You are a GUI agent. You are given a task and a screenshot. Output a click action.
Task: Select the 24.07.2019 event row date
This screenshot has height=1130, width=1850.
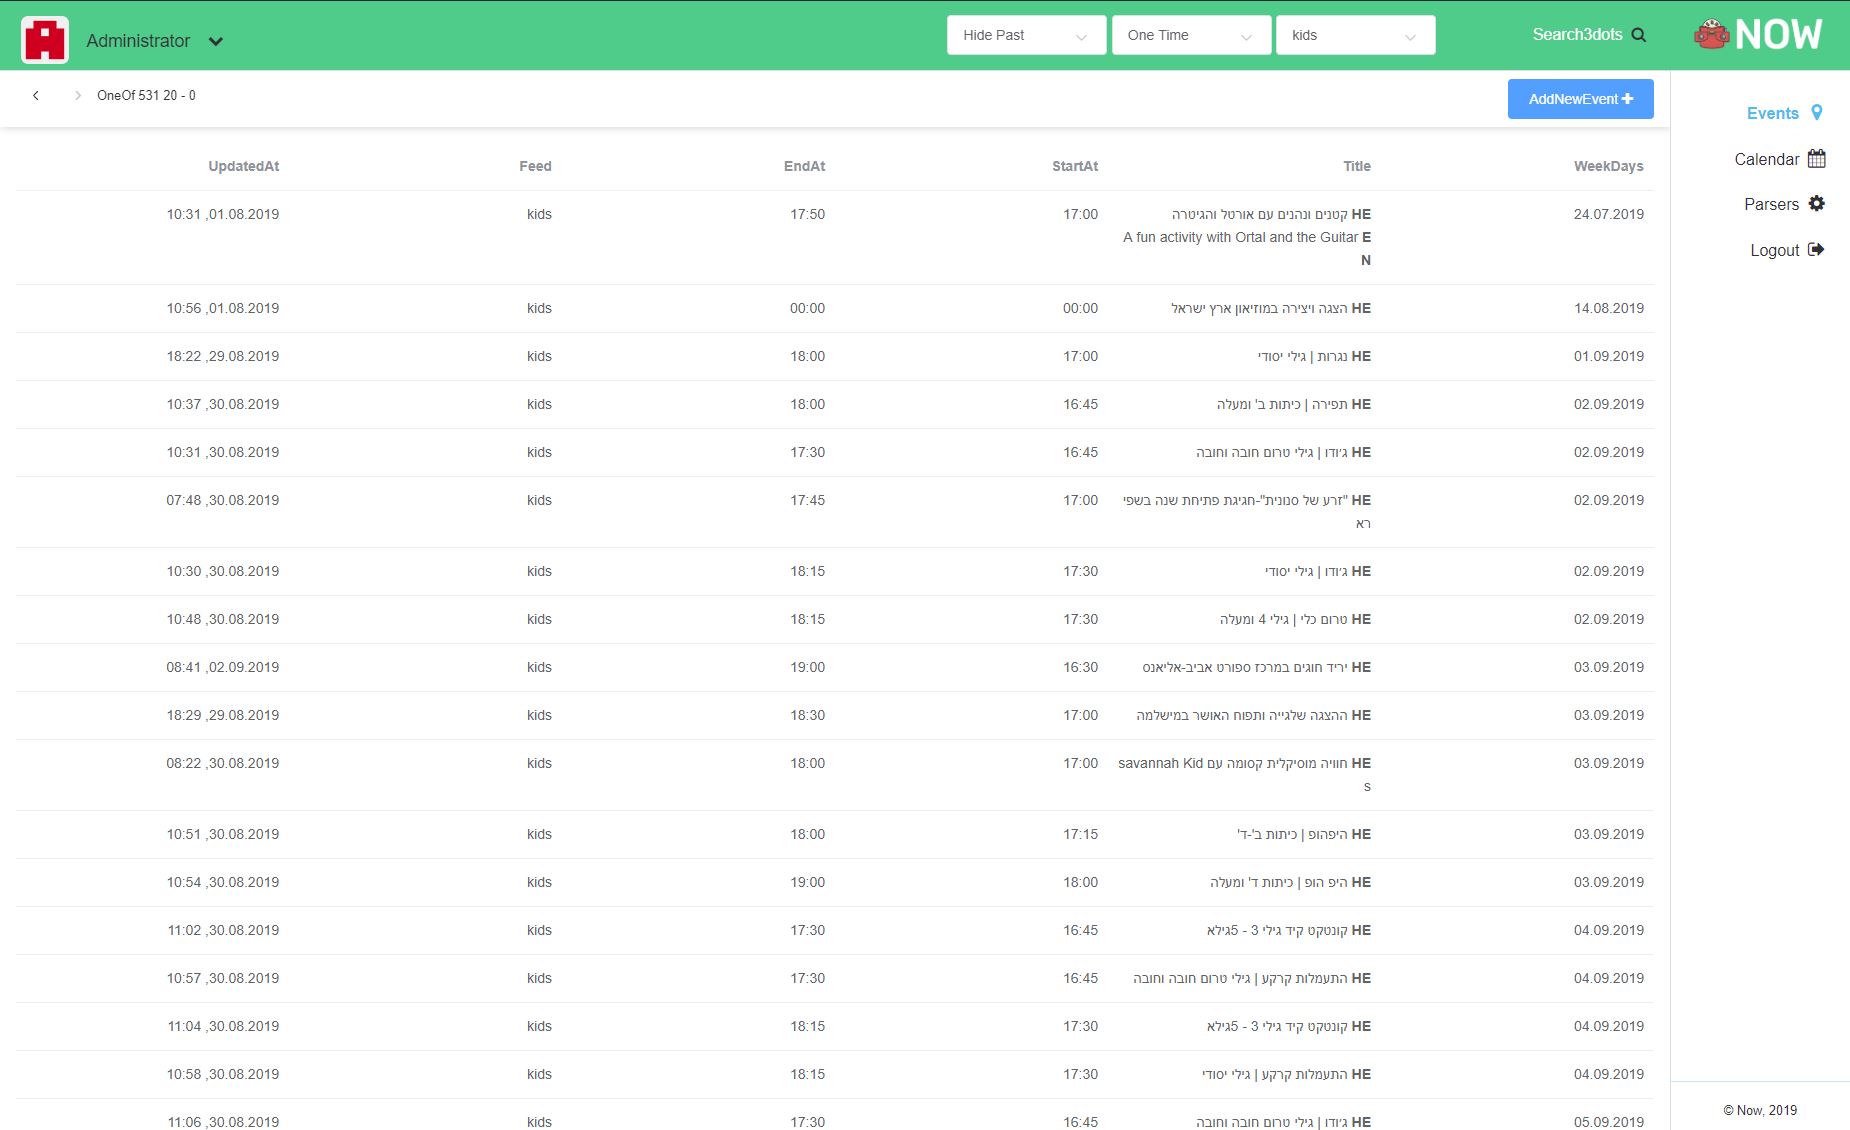(1608, 214)
